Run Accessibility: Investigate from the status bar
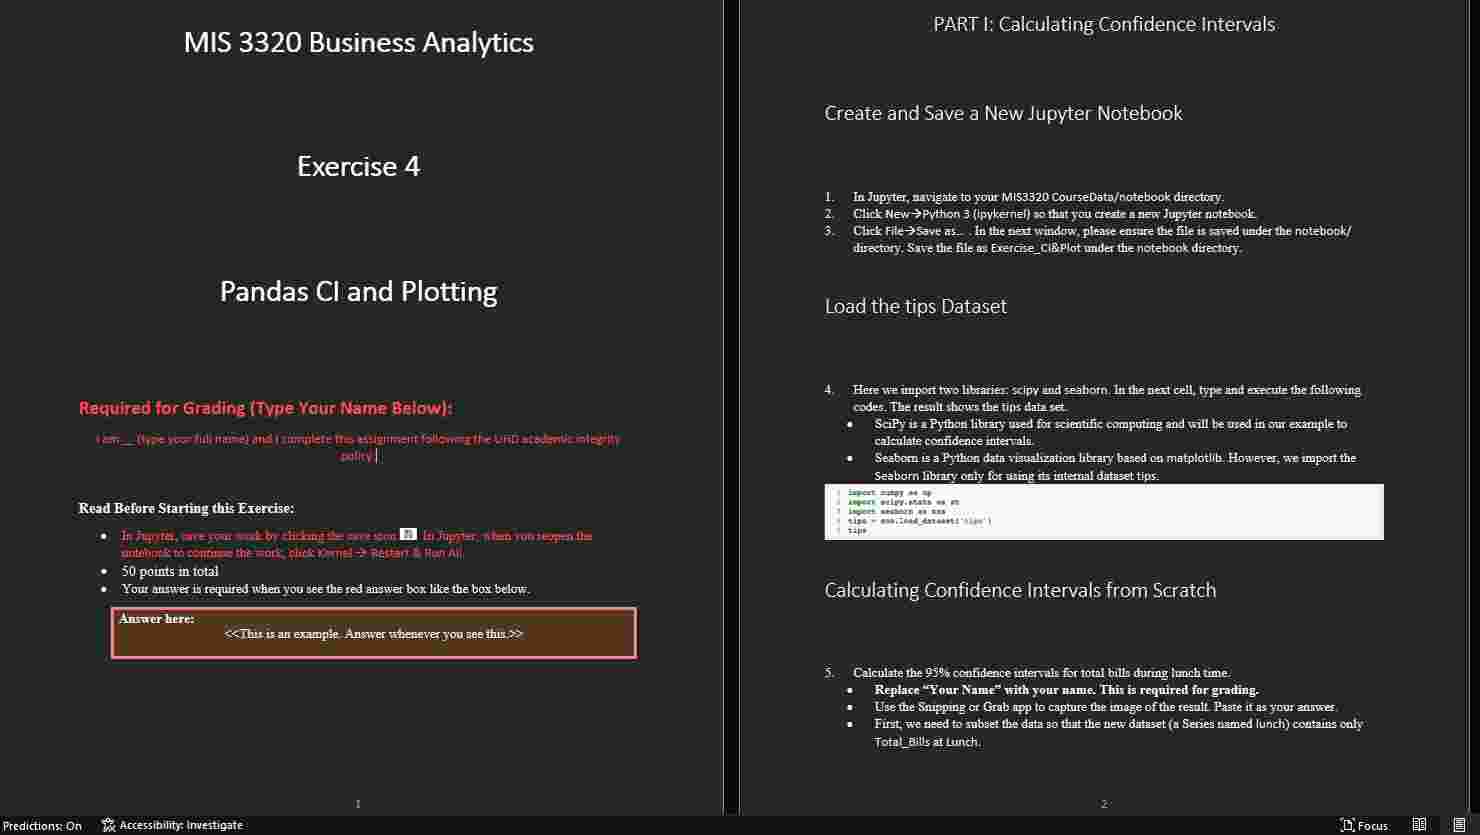Image resolution: width=1480 pixels, height=835 pixels. click(x=181, y=825)
